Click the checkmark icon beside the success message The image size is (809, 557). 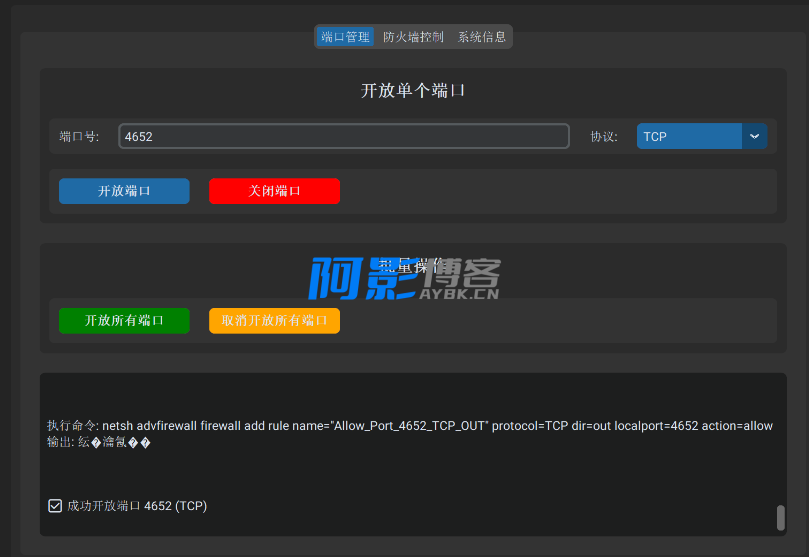(55, 506)
